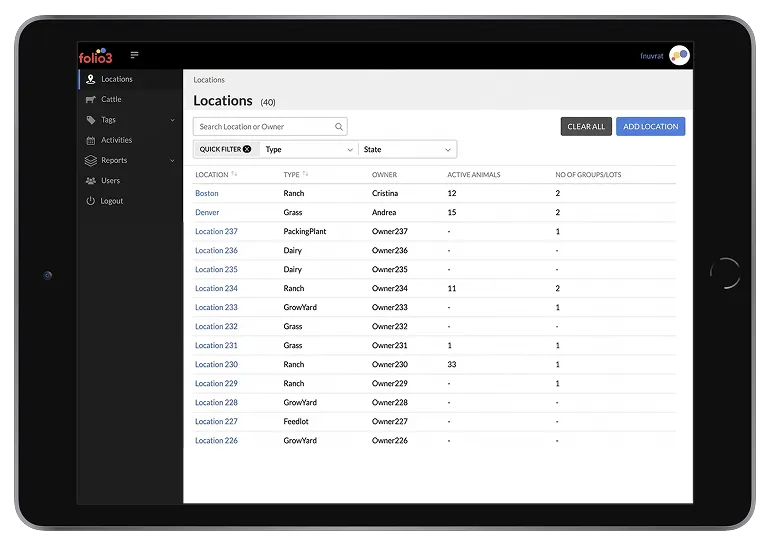Click the Cattle icon in sidebar
This screenshot has width=772, height=546.
[x=91, y=99]
